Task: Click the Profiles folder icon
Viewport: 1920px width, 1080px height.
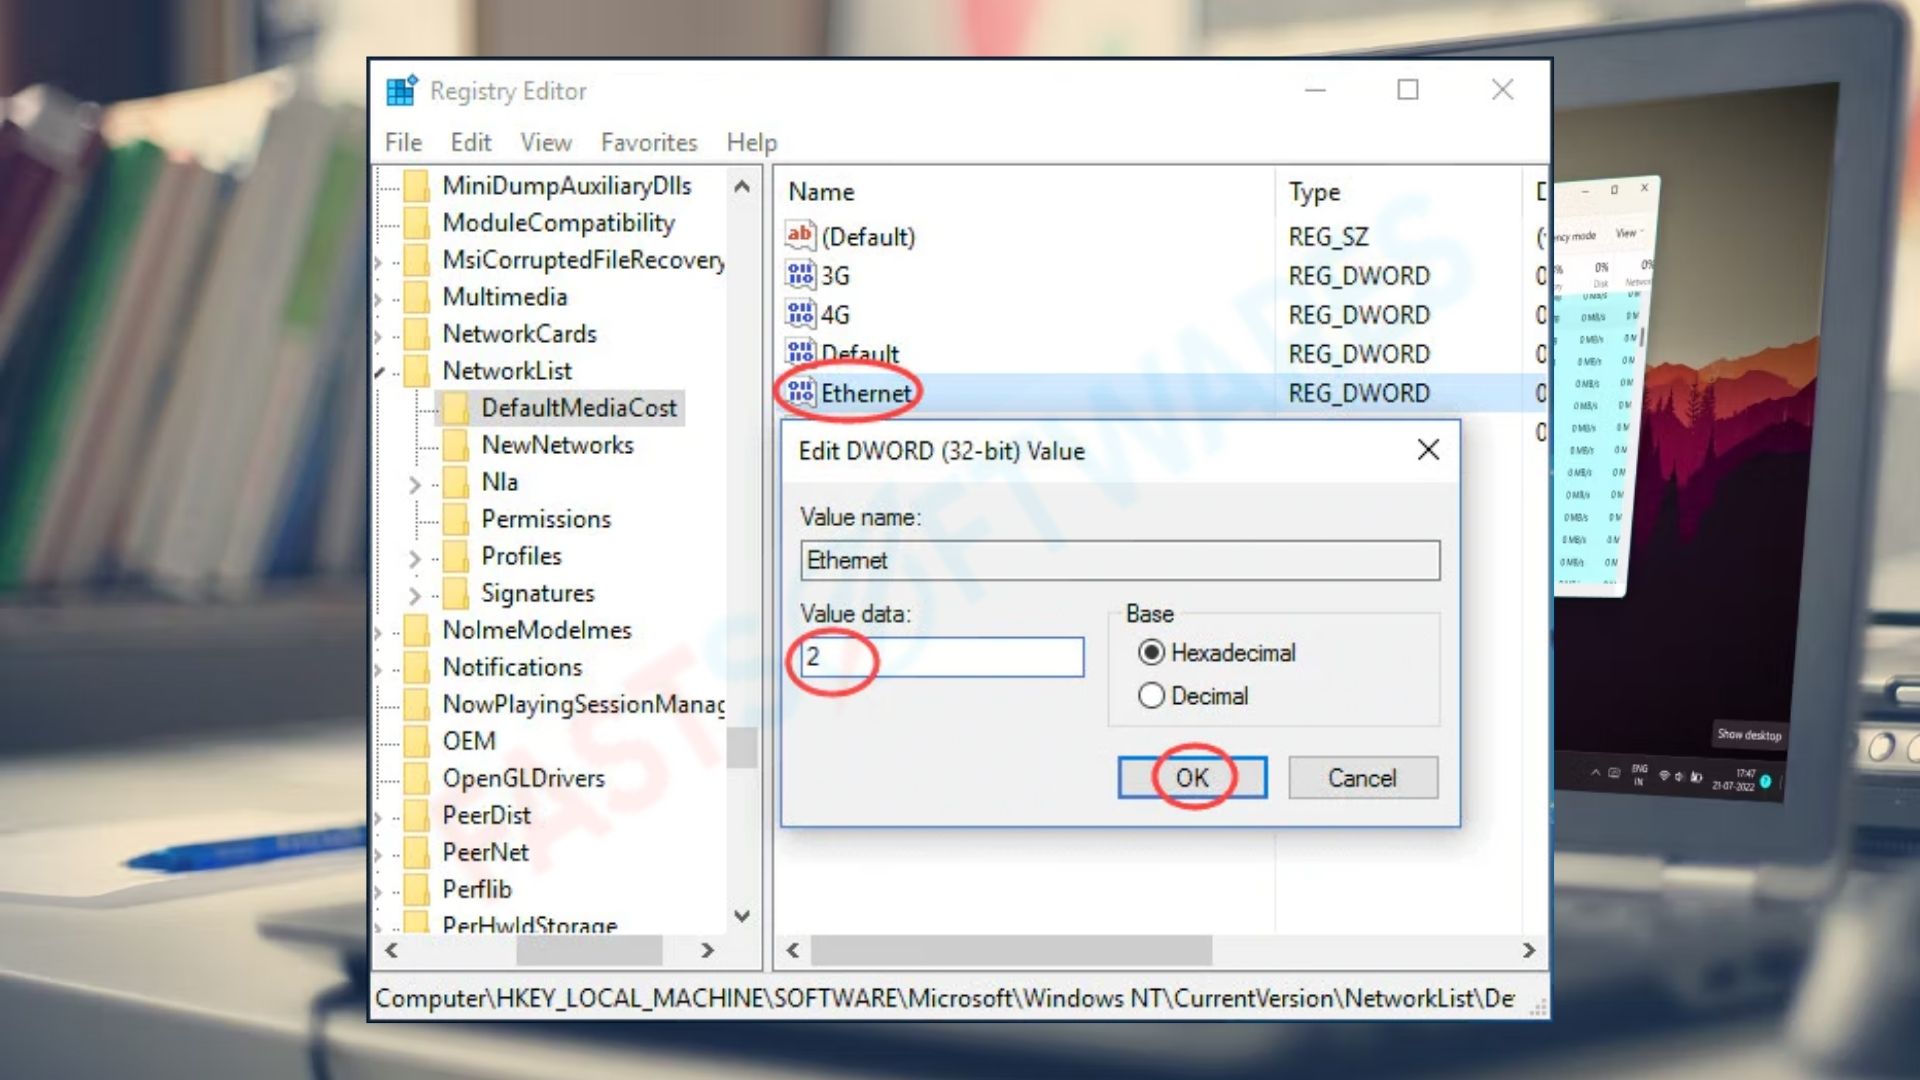Action: pyautogui.click(x=456, y=556)
